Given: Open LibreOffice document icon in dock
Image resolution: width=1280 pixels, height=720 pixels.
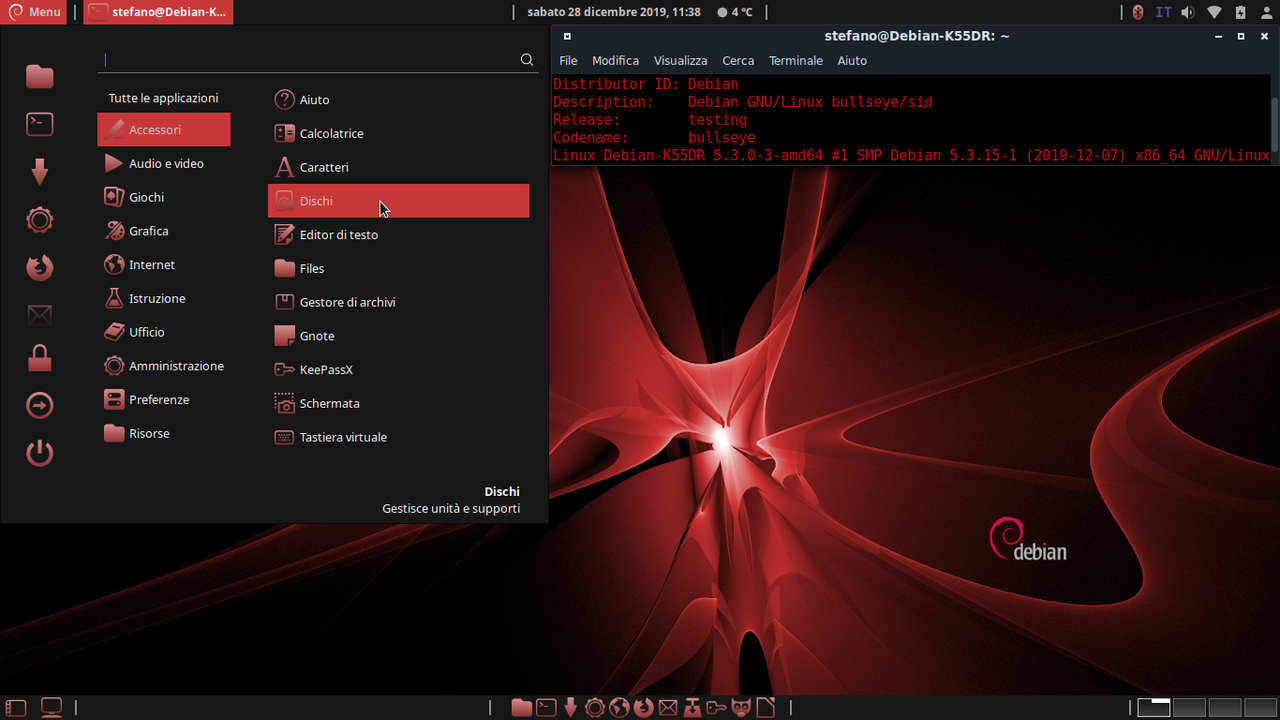Looking at the screenshot, I should coord(765,707).
